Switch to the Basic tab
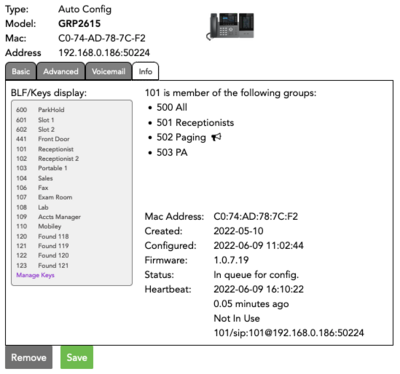Image resolution: width=400 pixels, height=374 pixels. pos(21,71)
